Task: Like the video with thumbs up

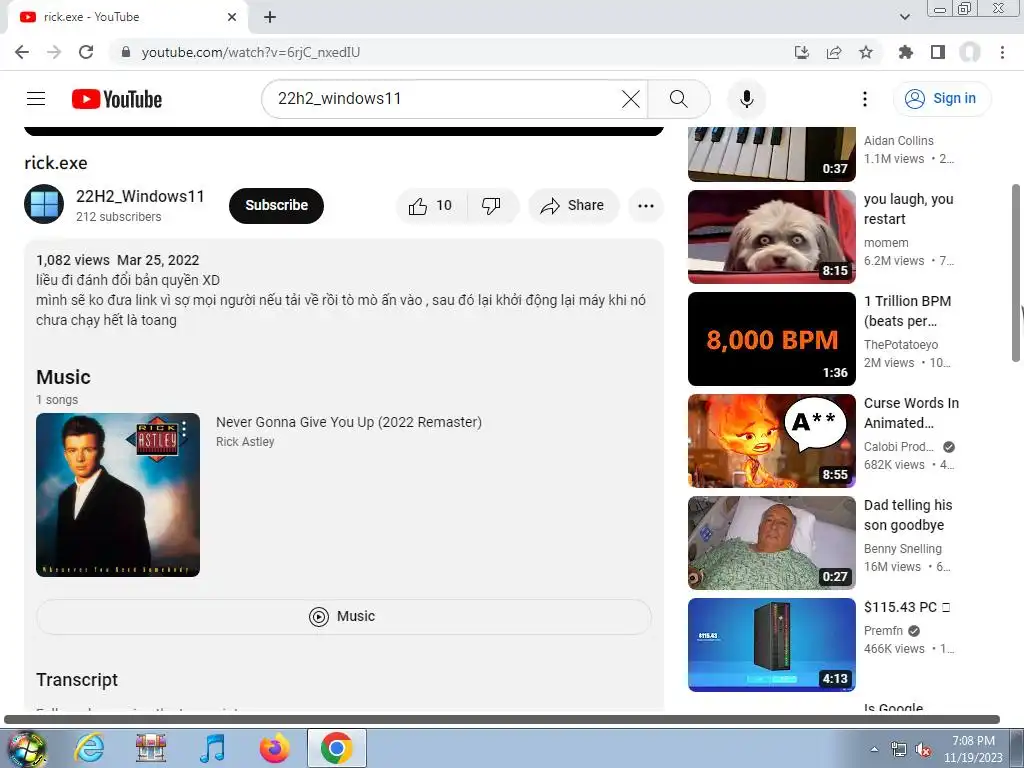Action: pyautogui.click(x=431, y=206)
